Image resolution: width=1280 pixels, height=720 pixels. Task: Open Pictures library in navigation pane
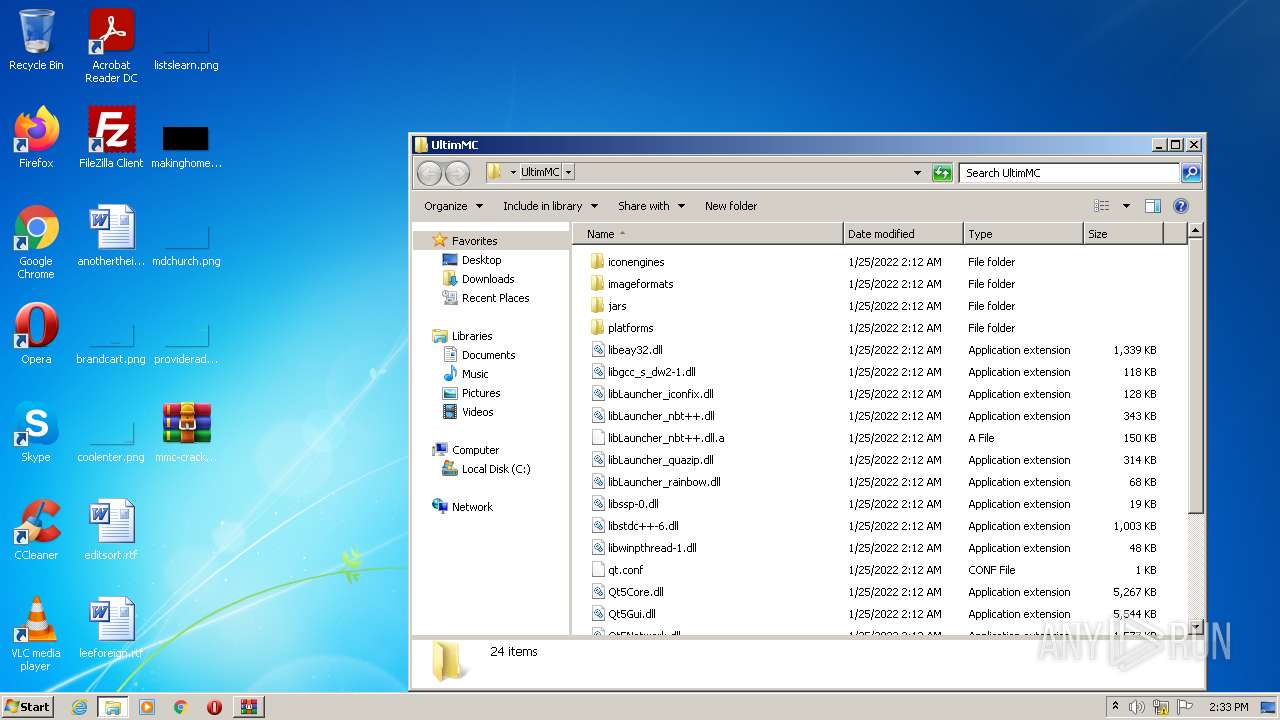coord(481,393)
